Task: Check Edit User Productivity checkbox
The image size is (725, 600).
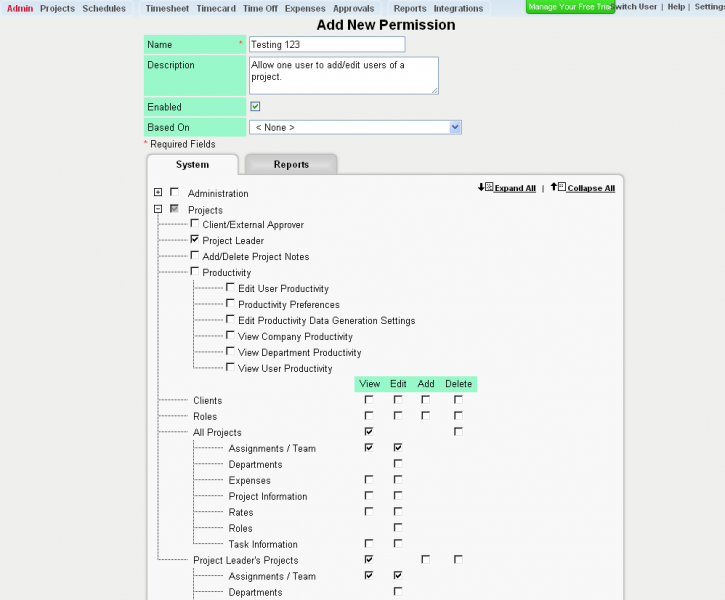Action: [230, 288]
